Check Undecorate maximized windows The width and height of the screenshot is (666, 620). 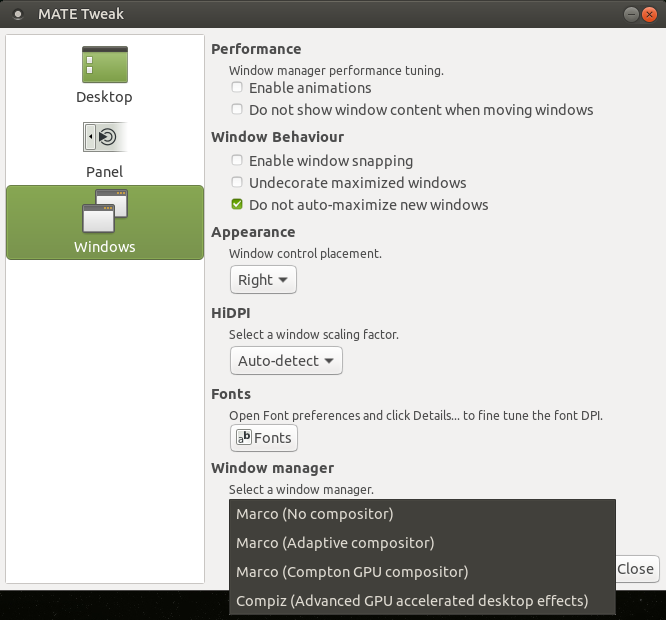[237, 183]
